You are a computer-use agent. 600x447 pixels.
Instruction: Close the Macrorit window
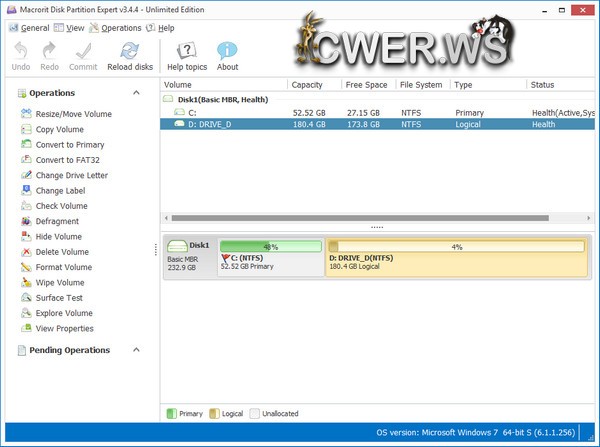pyautogui.click(x=583, y=10)
